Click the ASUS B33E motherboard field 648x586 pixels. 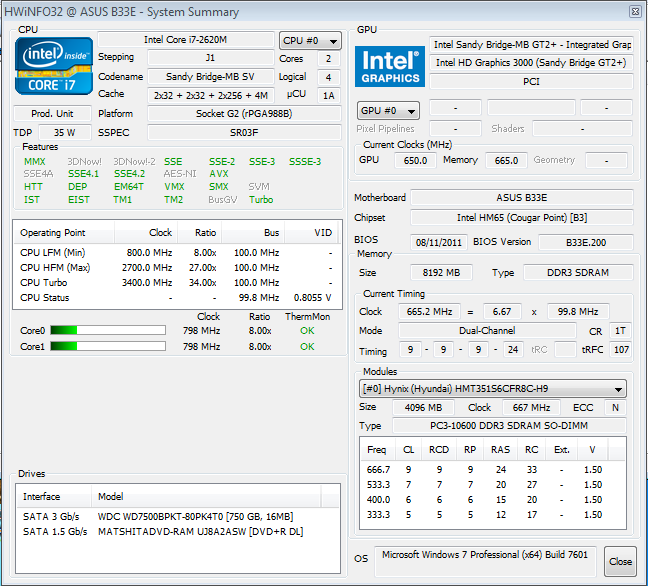[522, 198]
